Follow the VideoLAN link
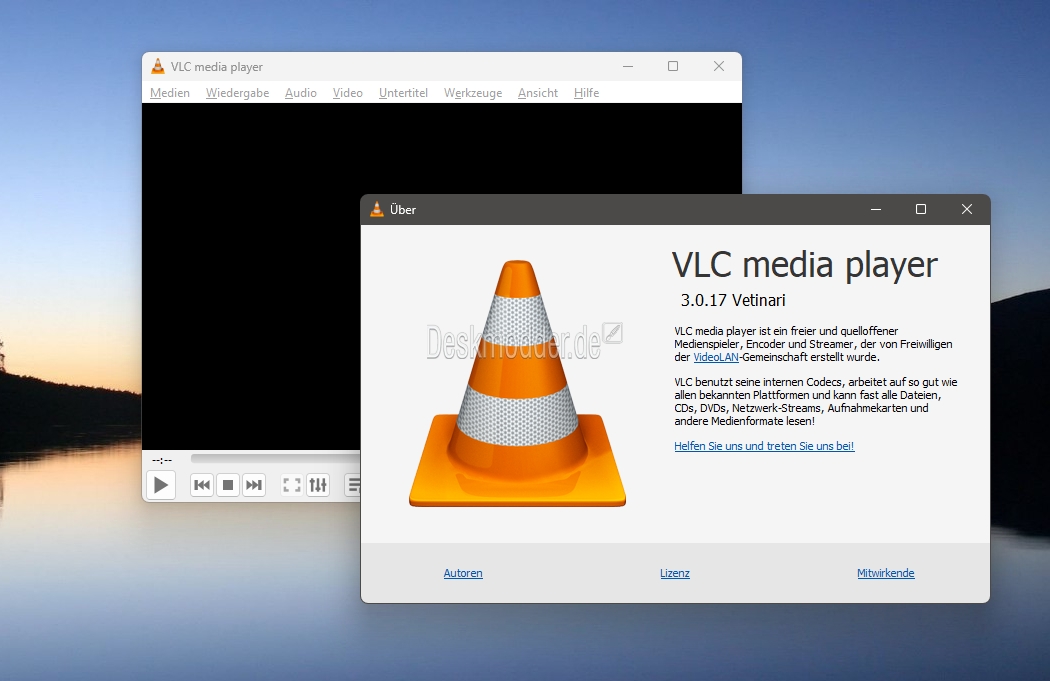 pos(716,358)
